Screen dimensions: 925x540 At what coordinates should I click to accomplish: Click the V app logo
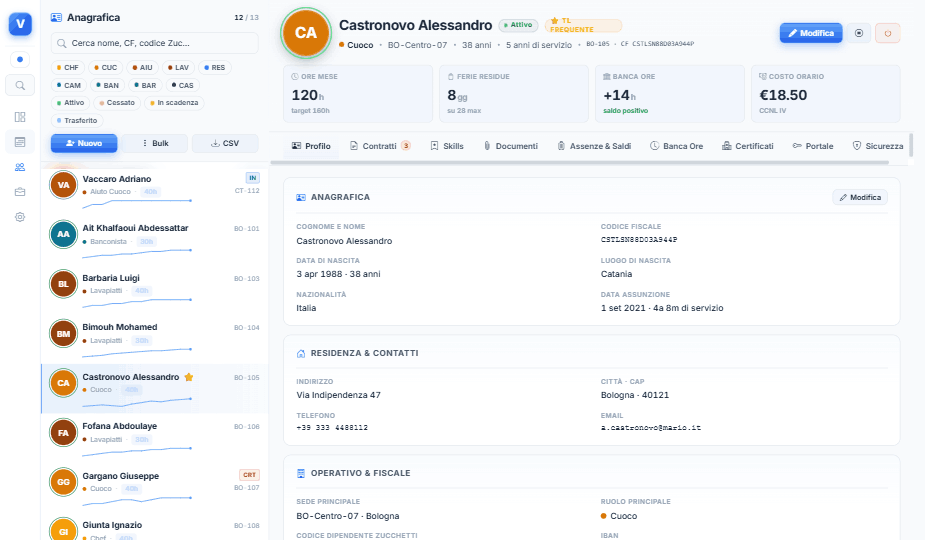click(20, 24)
